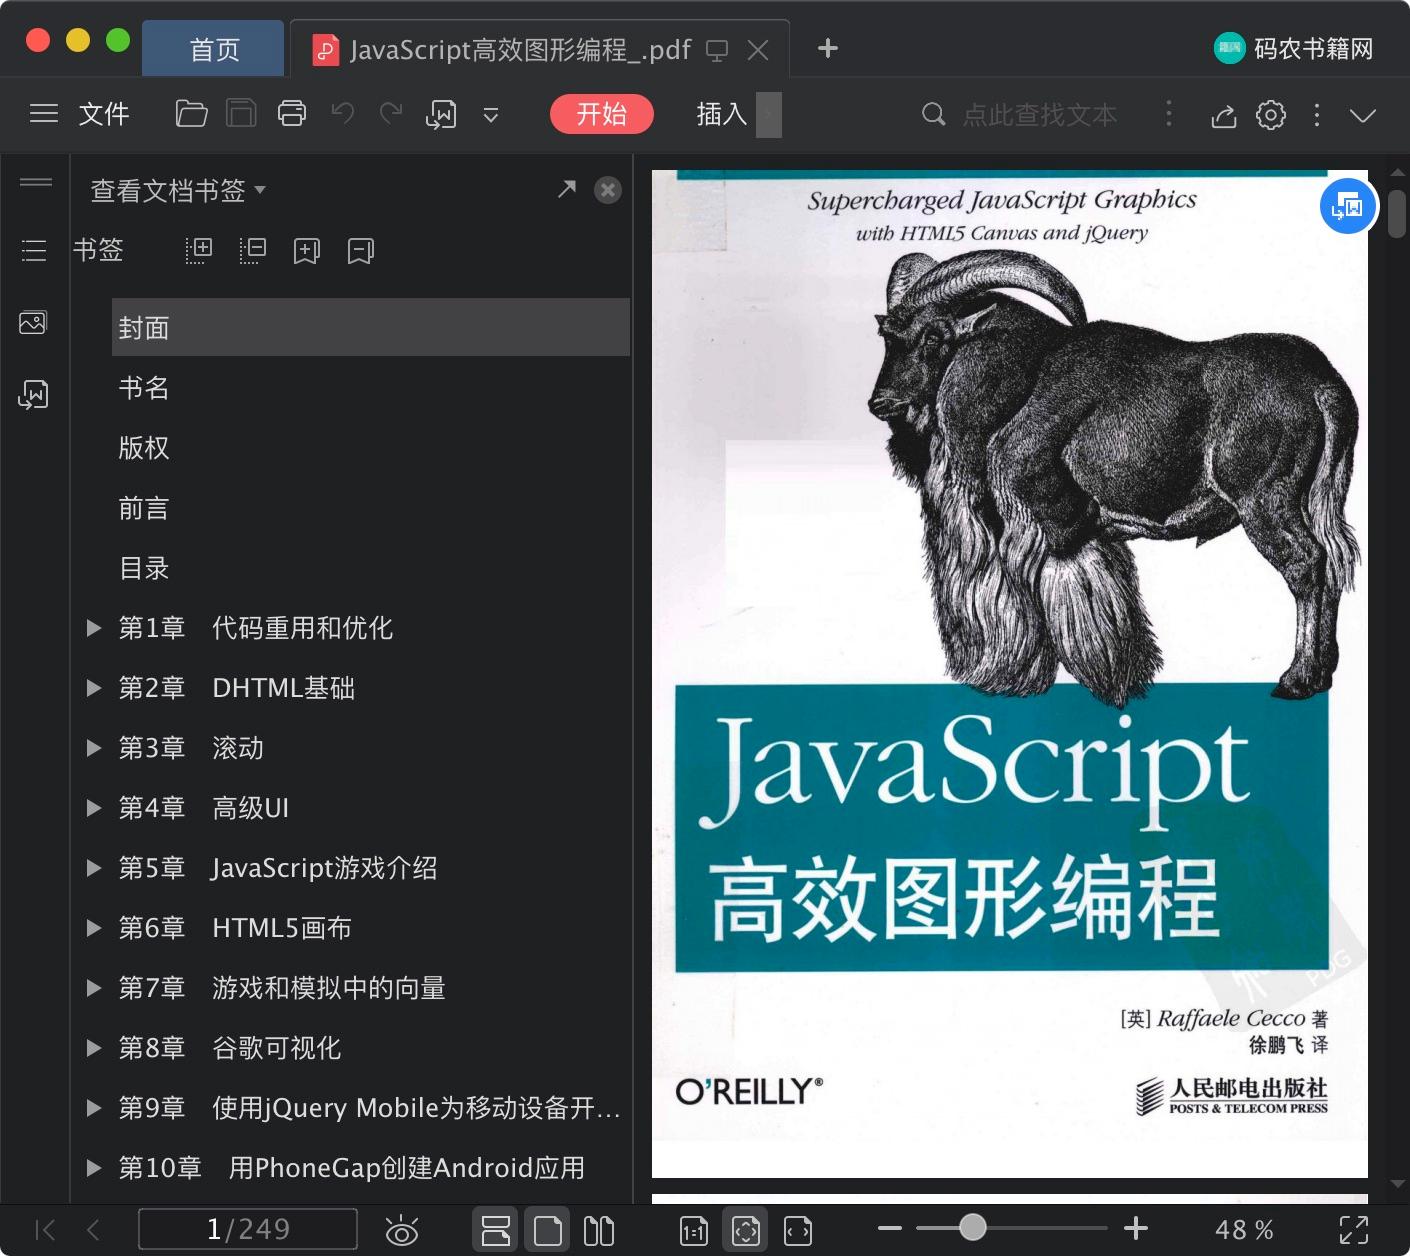Close the bookmark panel
This screenshot has width=1410, height=1256.
click(x=608, y=190)
